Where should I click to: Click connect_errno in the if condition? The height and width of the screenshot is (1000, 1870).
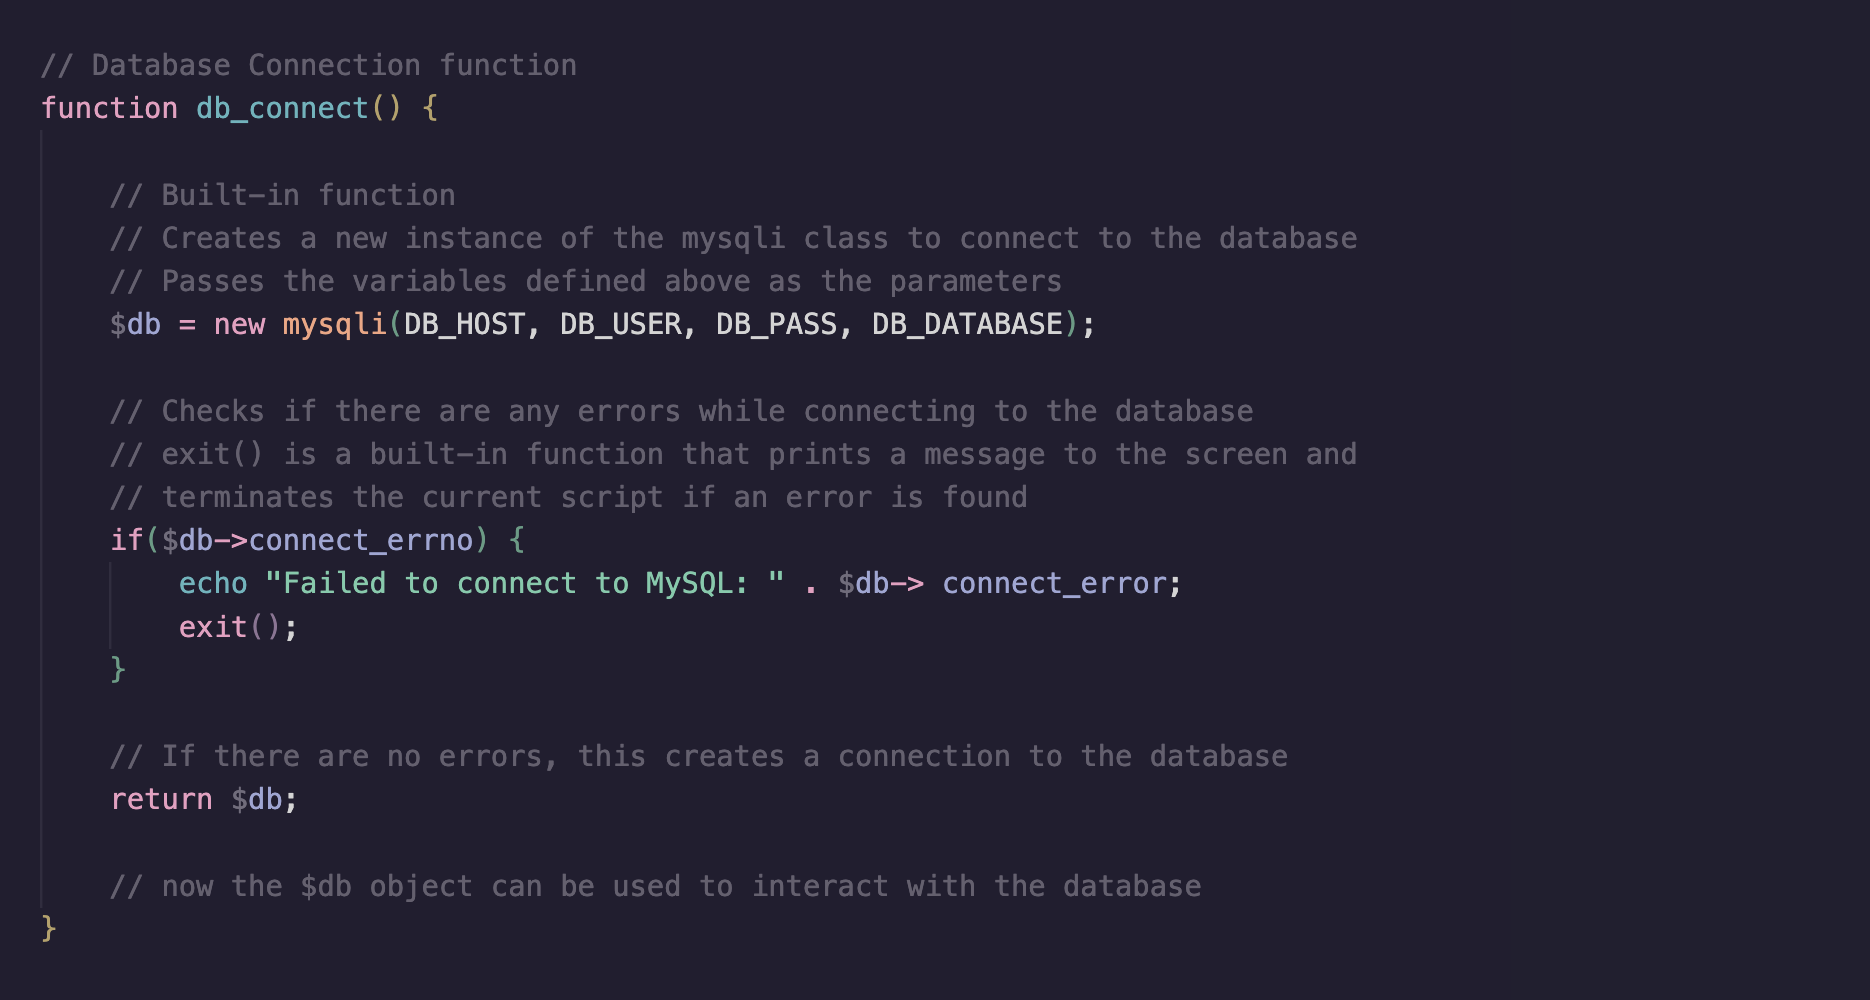pyautogui.click(x=360, y=540)
